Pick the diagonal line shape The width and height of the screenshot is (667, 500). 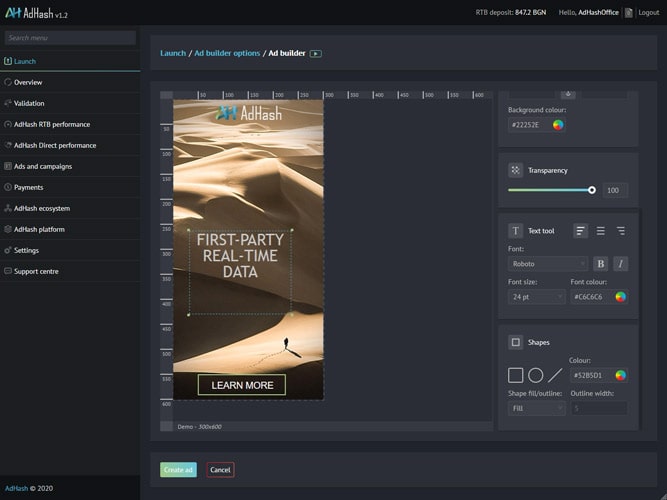(555, 375)
